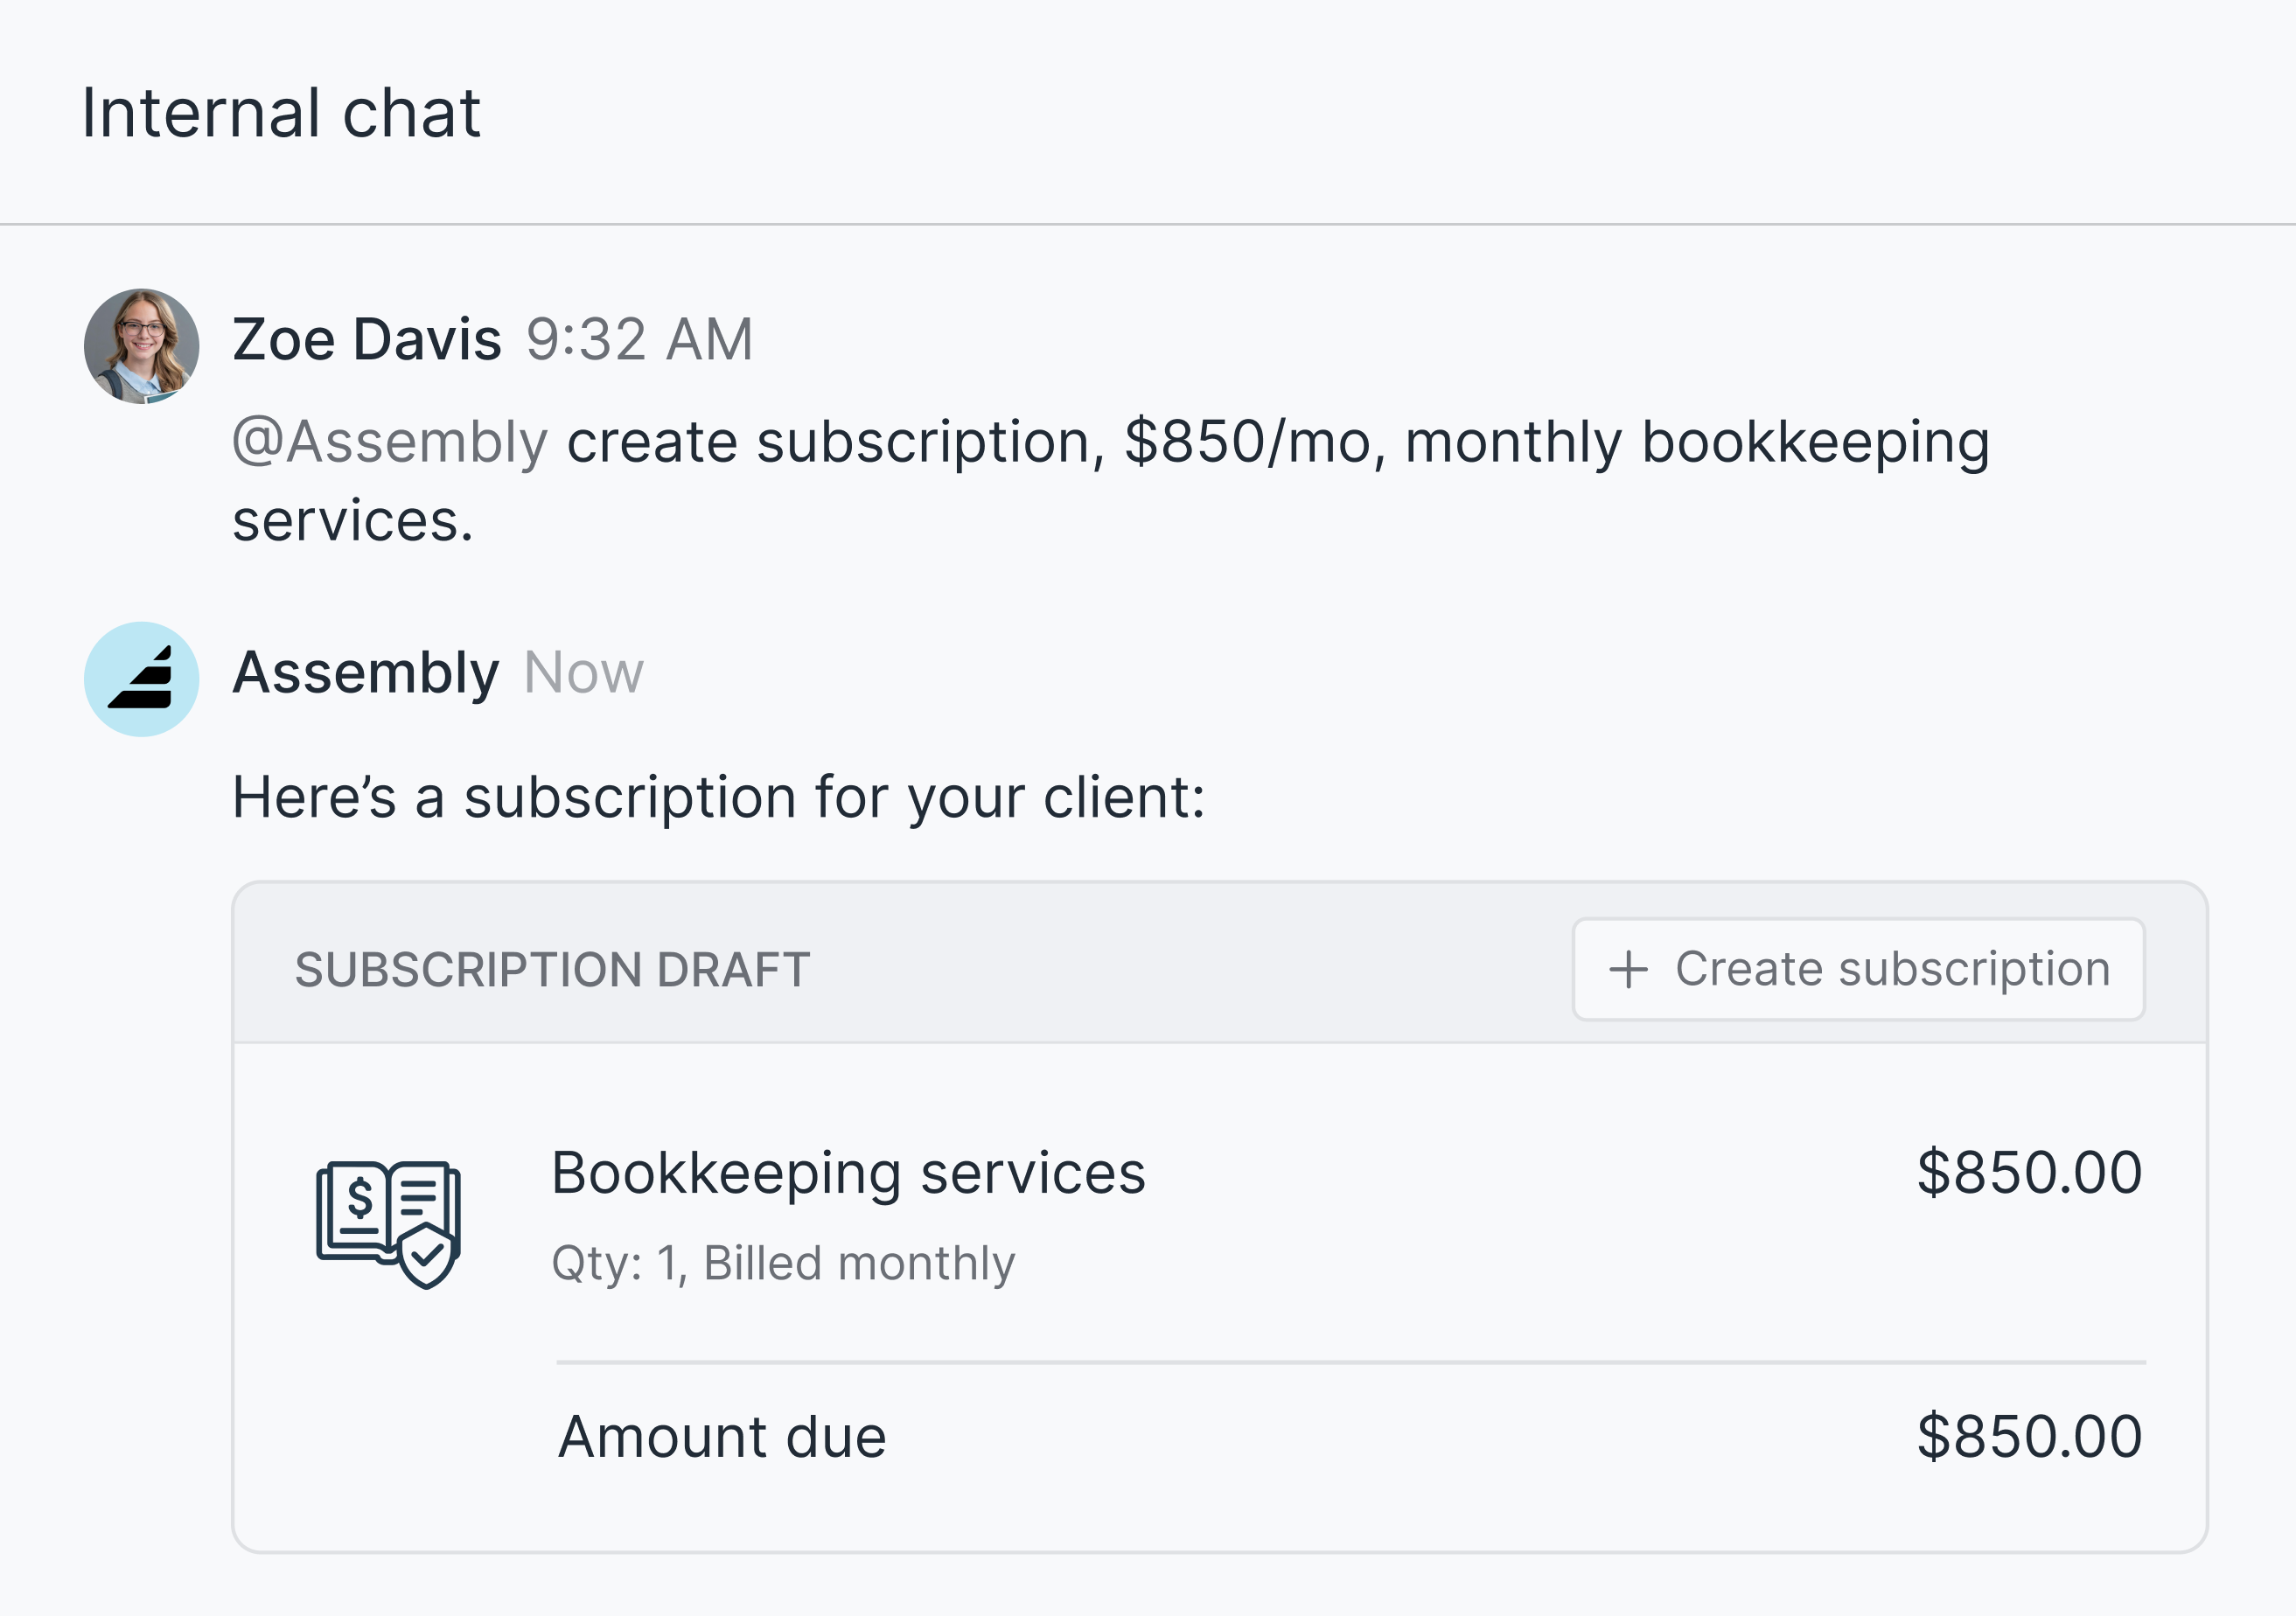Click the SUBSCRIPTION DRAFT header label
The width and height of the screenshot is (2296, 1616).
(552, 970)
